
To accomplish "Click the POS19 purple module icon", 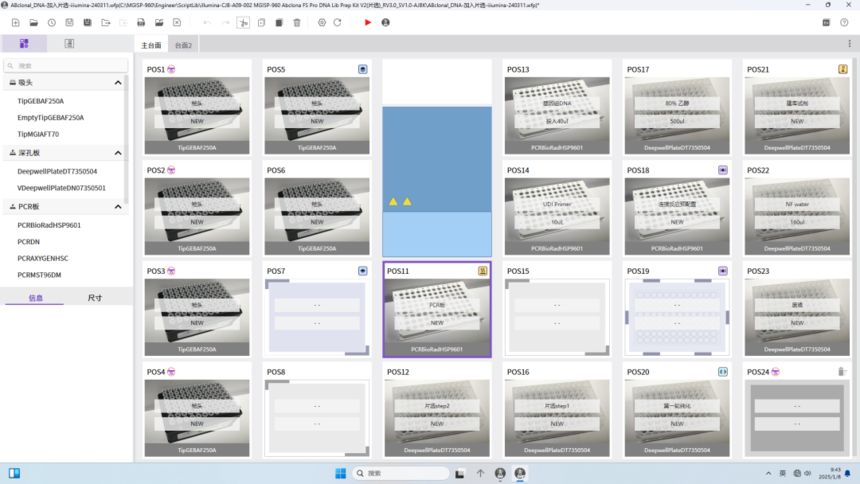I will click(723, 271).
